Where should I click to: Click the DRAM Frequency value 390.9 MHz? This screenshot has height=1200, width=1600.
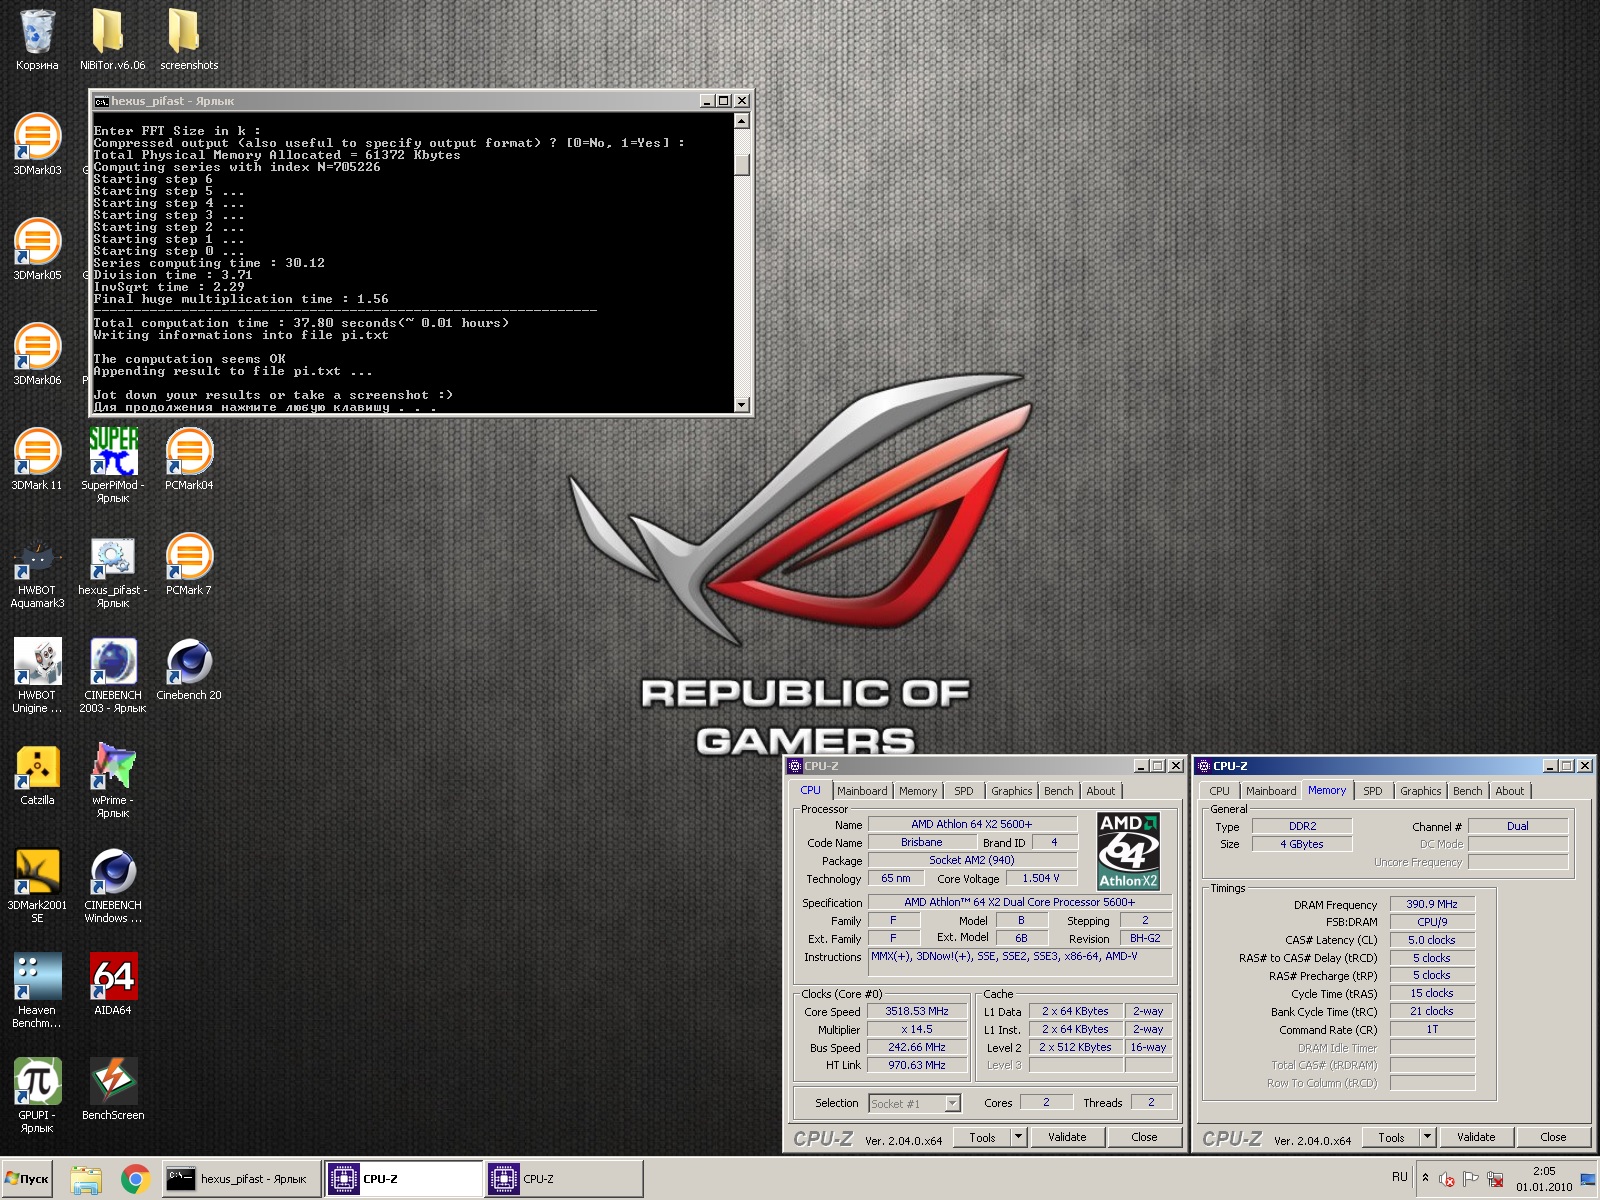coord(1432,904)
